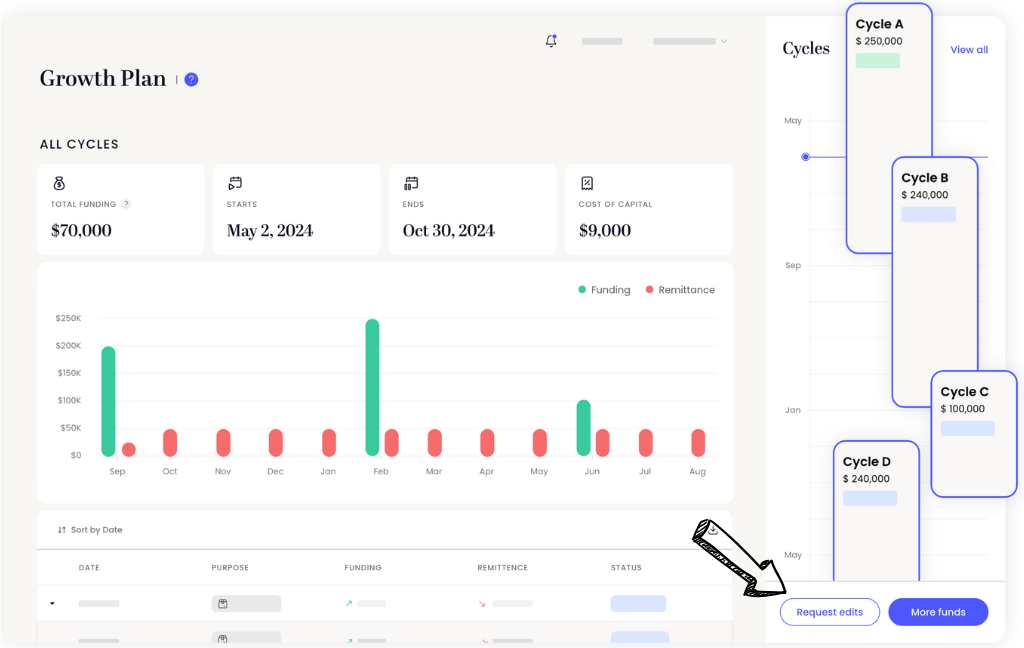Click the calendar icon in the Ends card
This screenshot has height=648, width=1024.
410,185
